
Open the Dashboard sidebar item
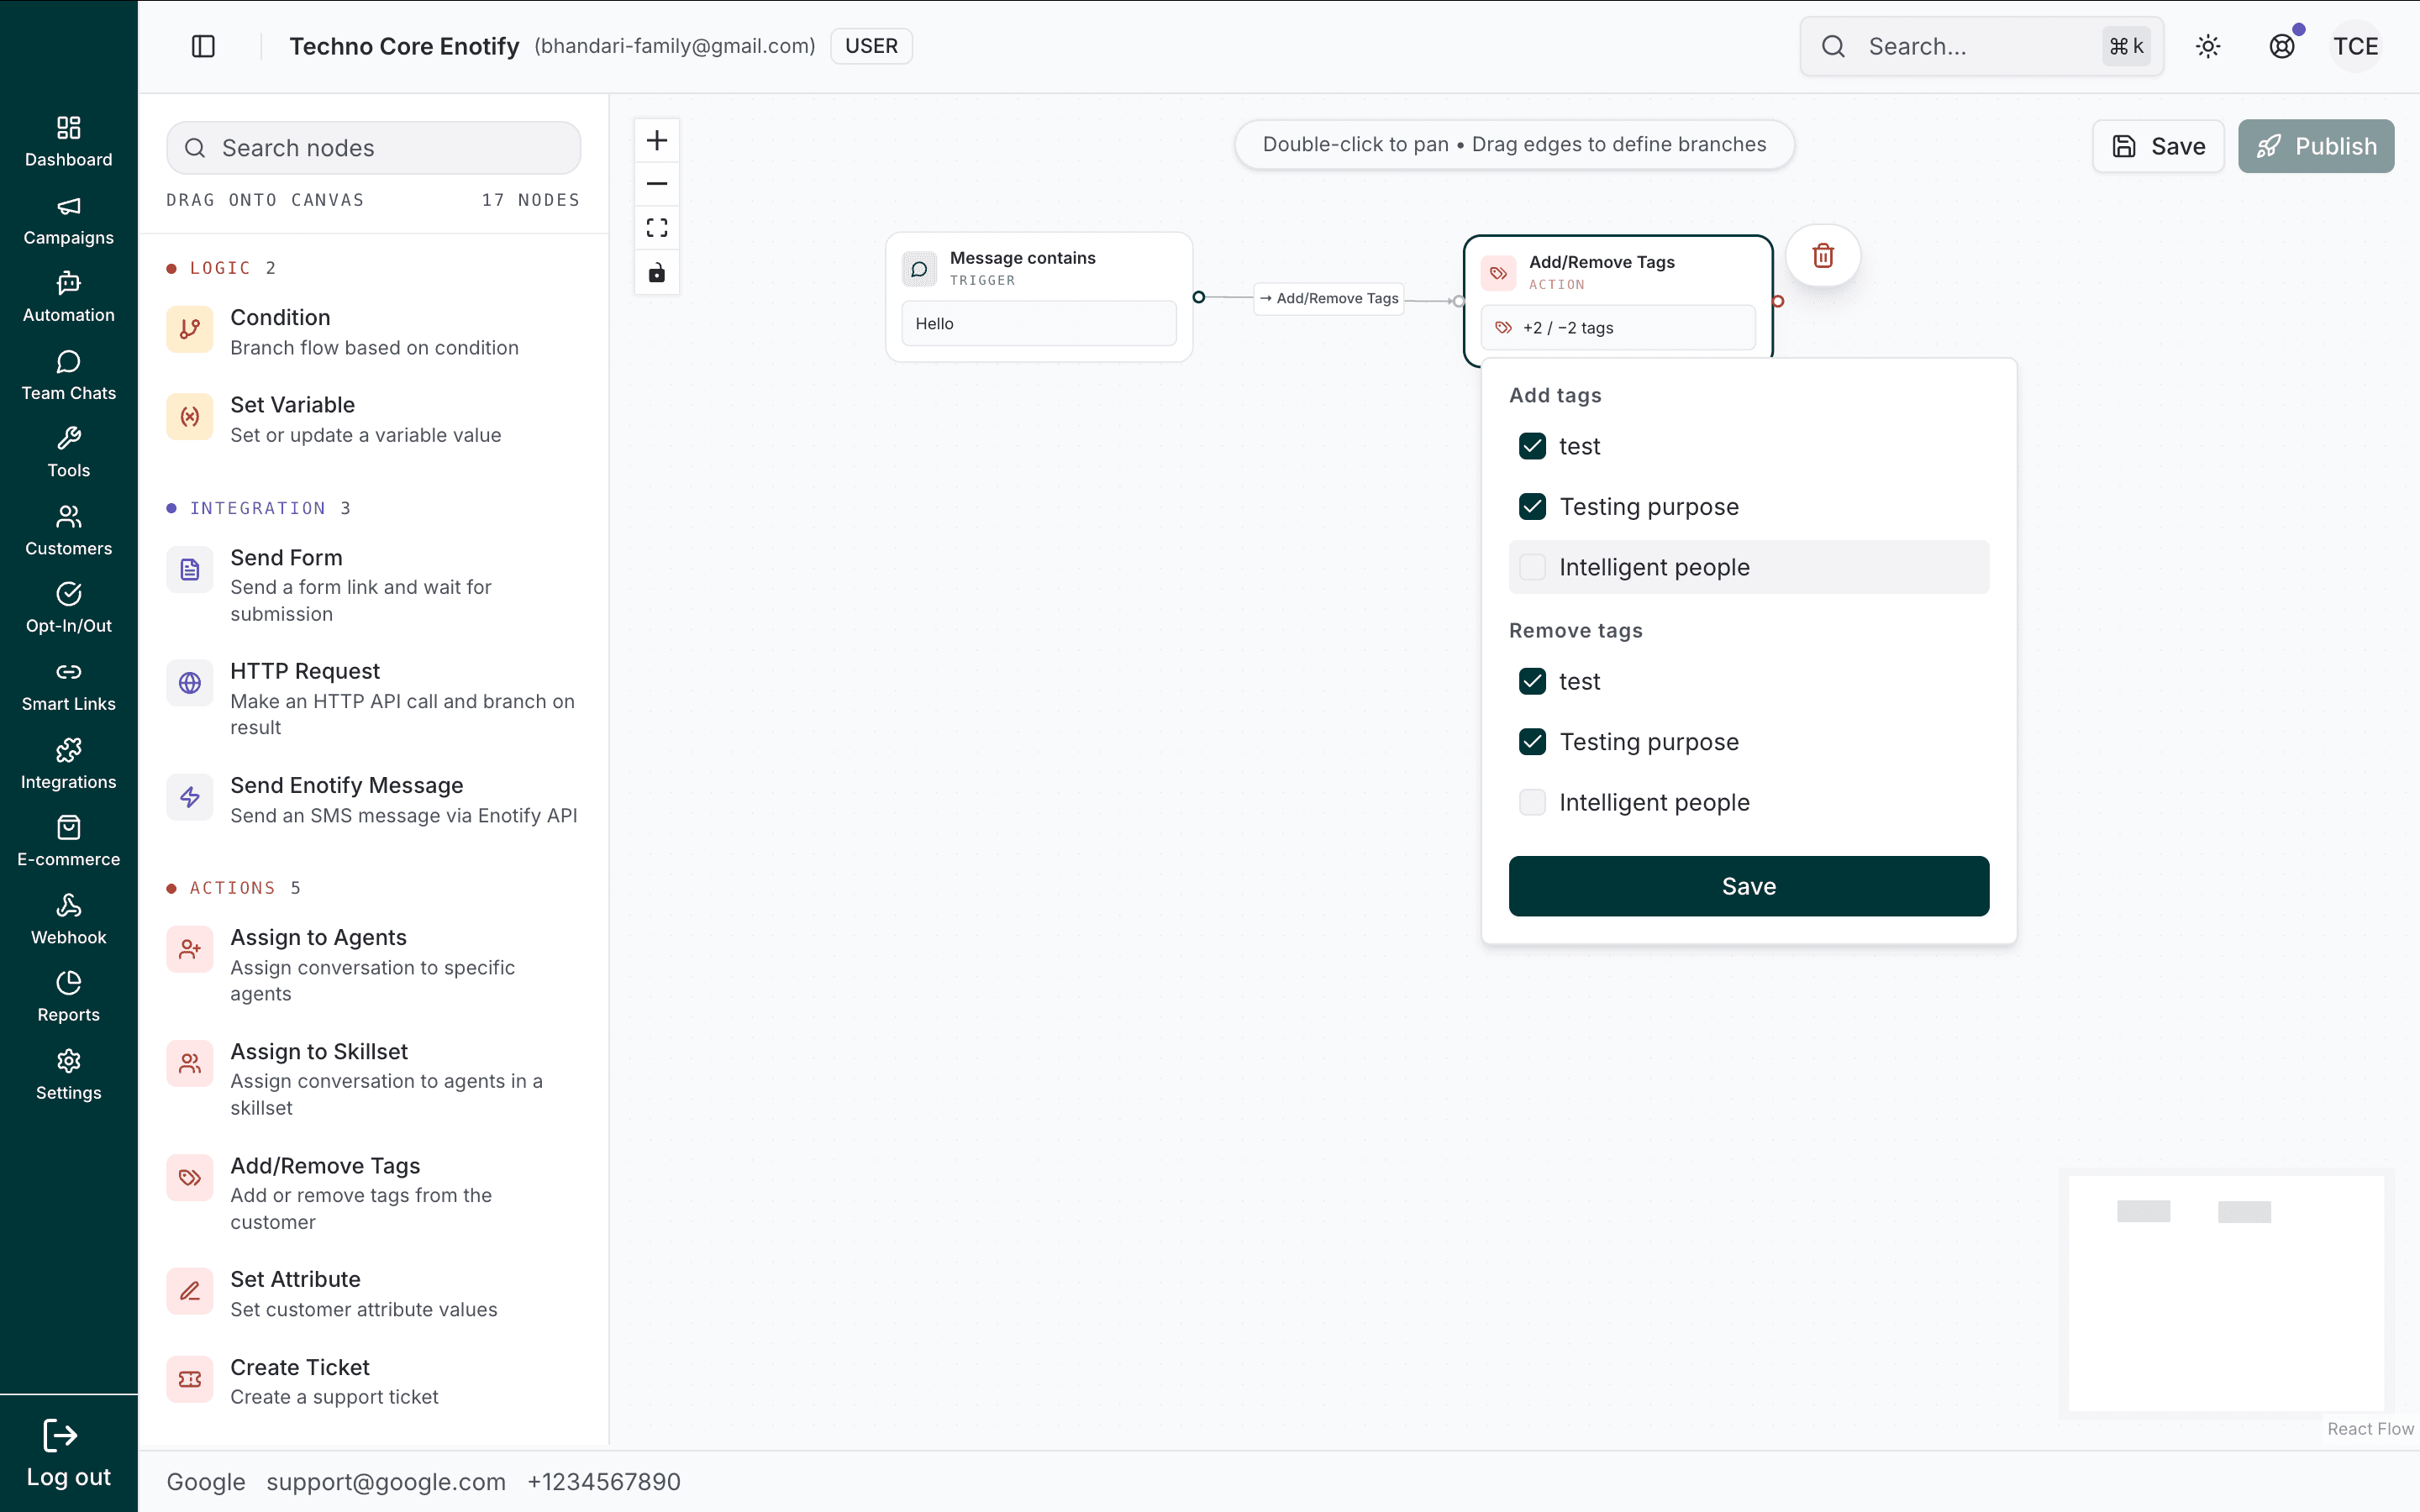click(69, 141)
